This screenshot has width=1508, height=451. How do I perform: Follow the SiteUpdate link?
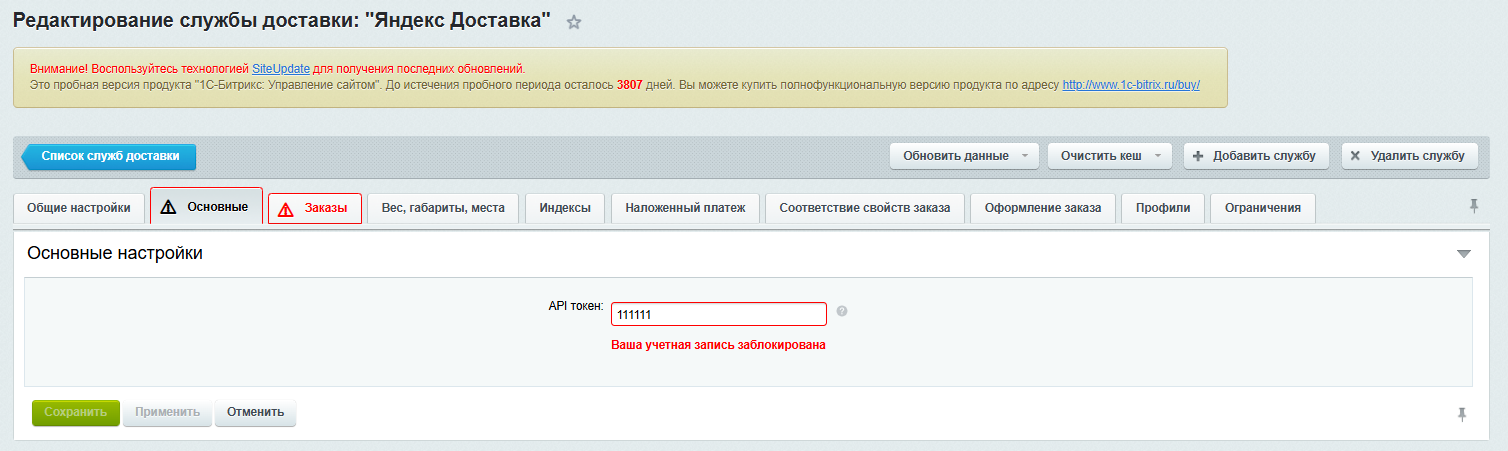281,69
